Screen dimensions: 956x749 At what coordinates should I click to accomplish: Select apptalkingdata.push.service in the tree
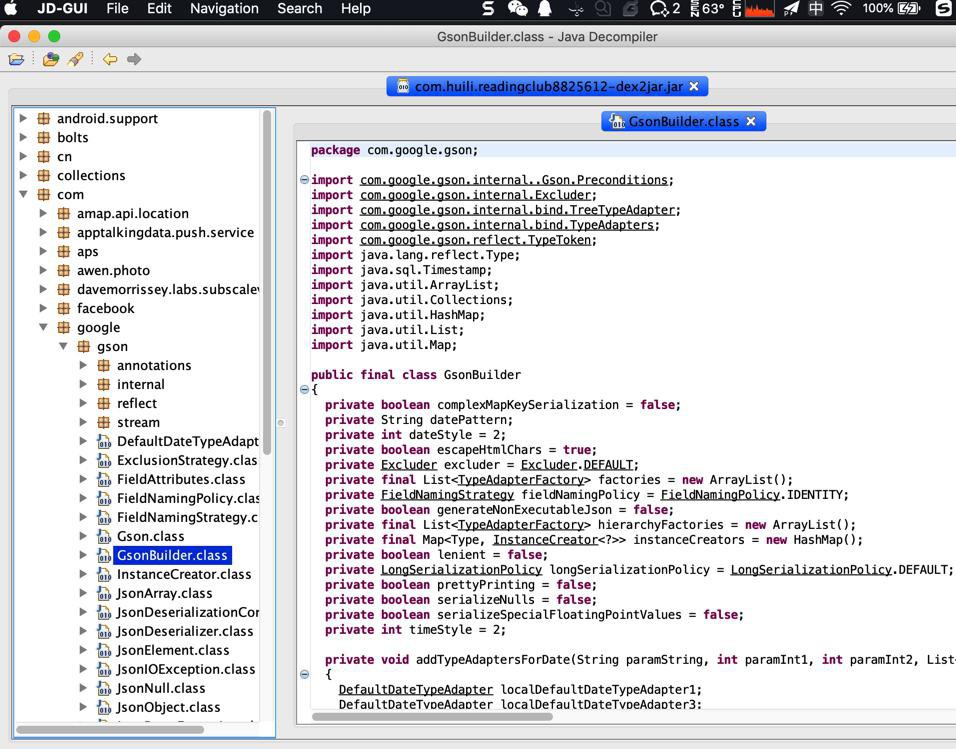click(165, 232)
